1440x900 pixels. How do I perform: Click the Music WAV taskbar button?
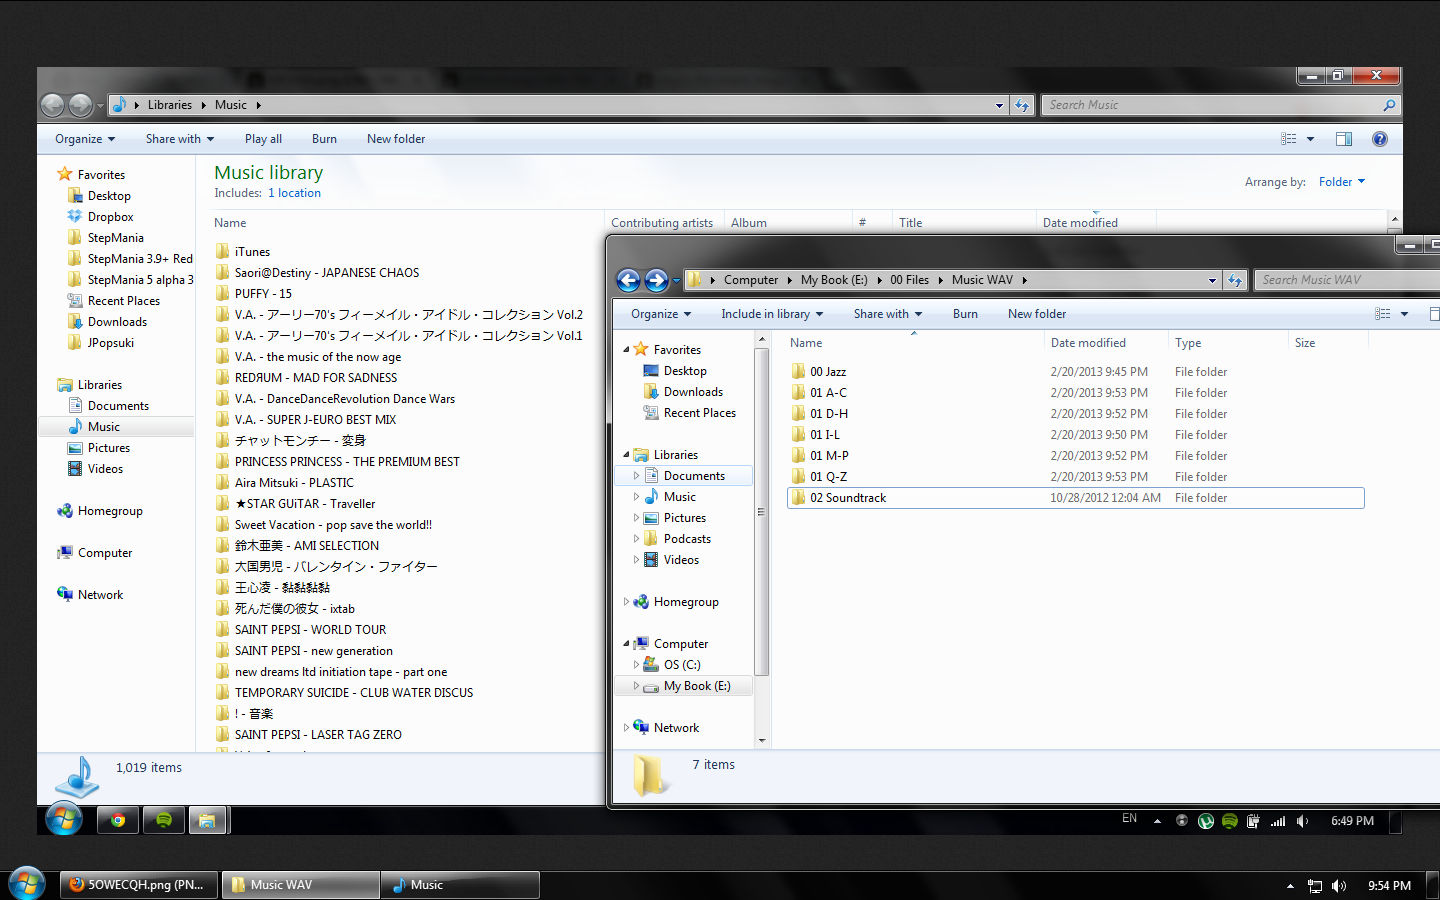pos(300,885)
